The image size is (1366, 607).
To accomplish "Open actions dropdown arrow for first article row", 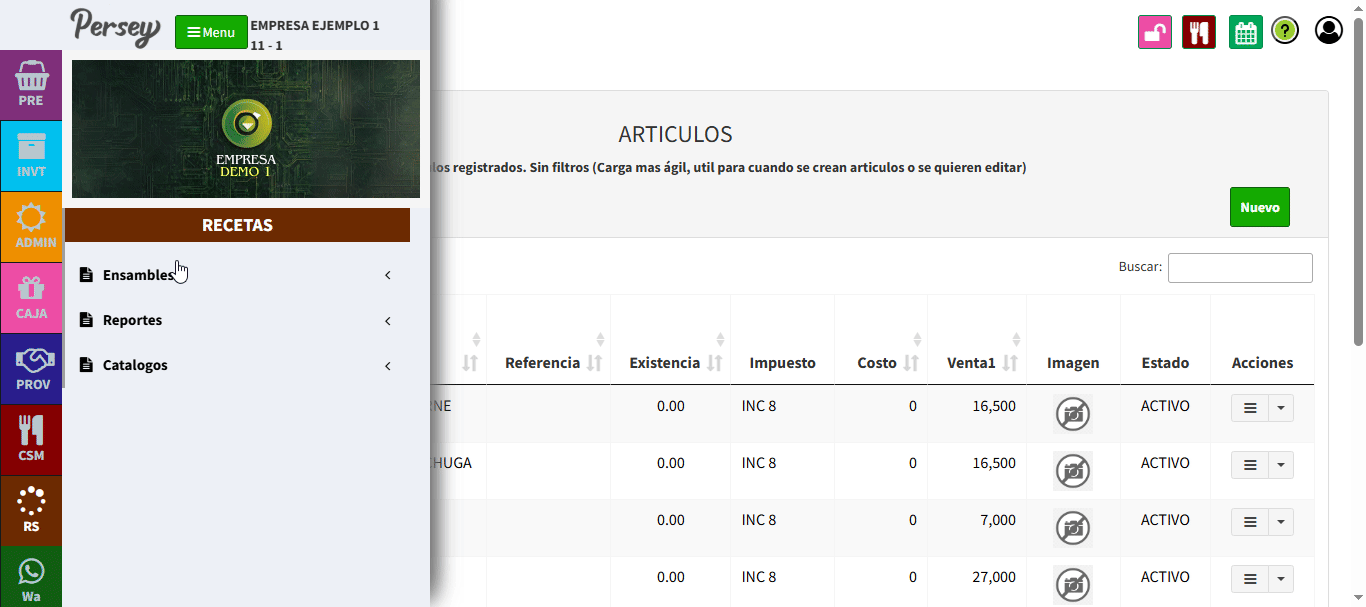I will pos(1280,408).
